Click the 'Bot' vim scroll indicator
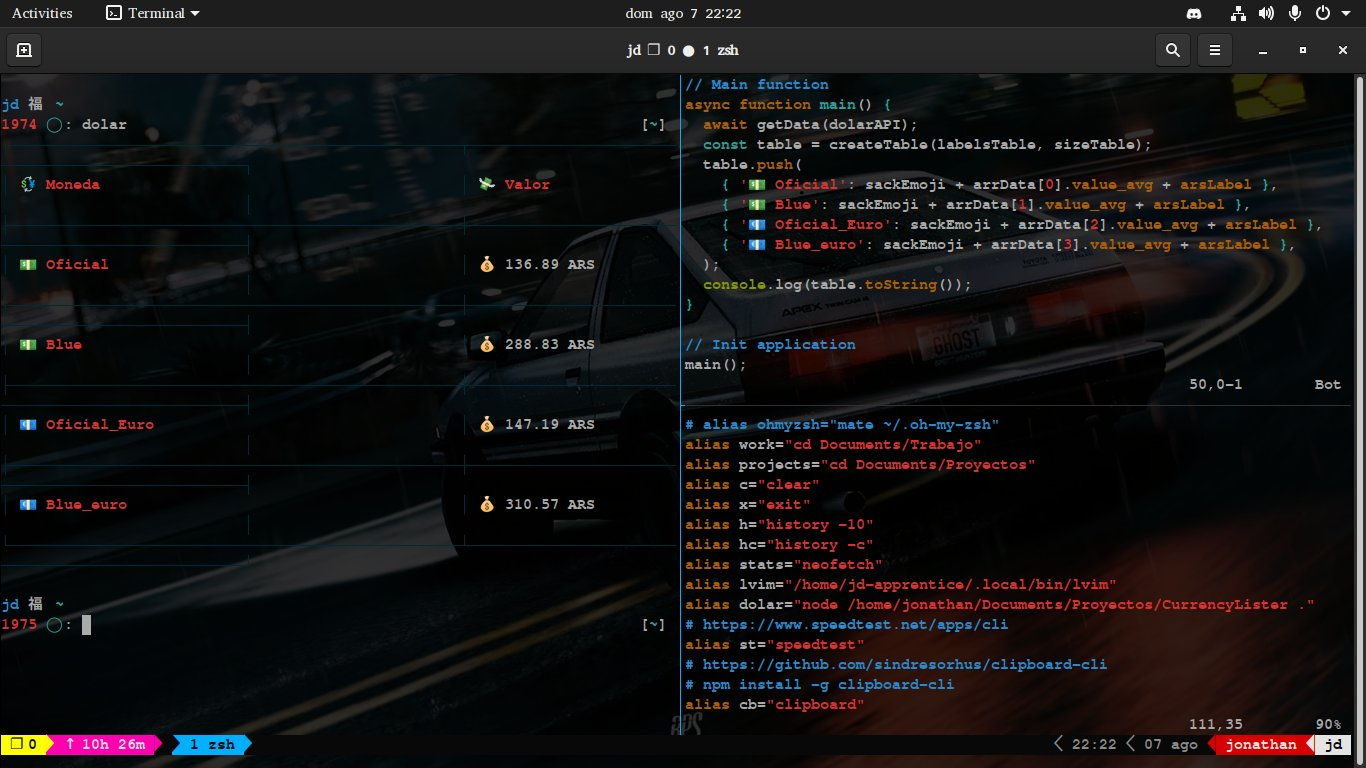 1328,385
